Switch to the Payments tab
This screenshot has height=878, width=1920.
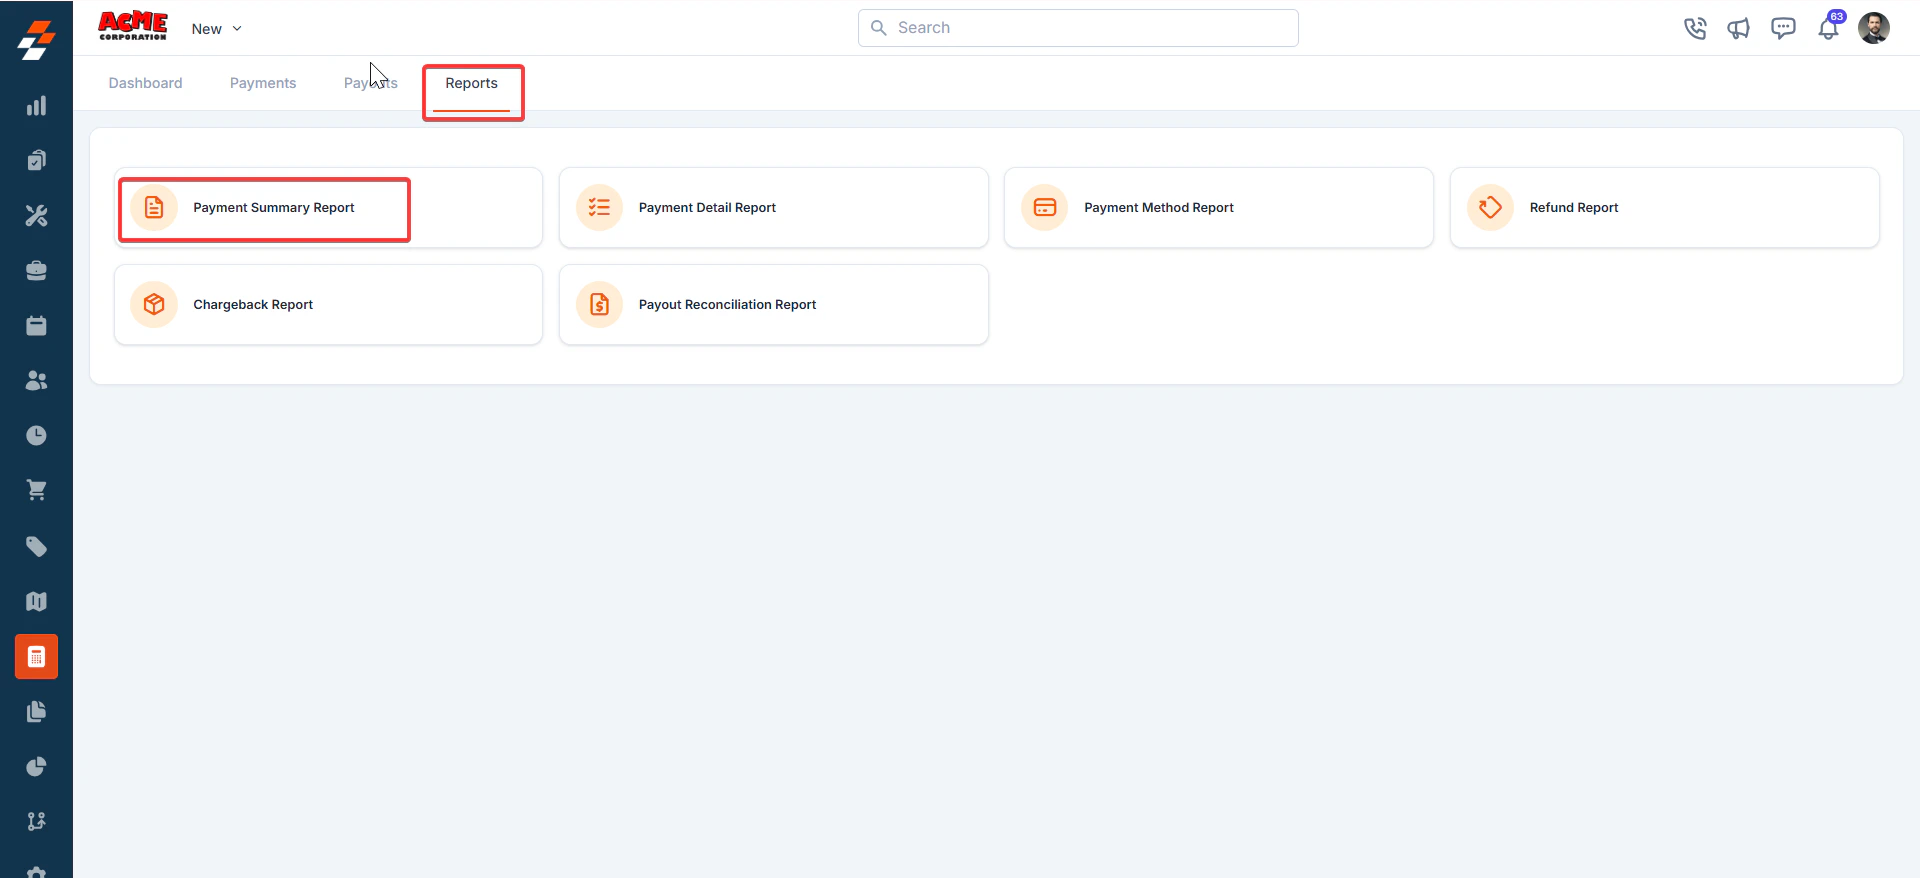[x=263, y=83]
